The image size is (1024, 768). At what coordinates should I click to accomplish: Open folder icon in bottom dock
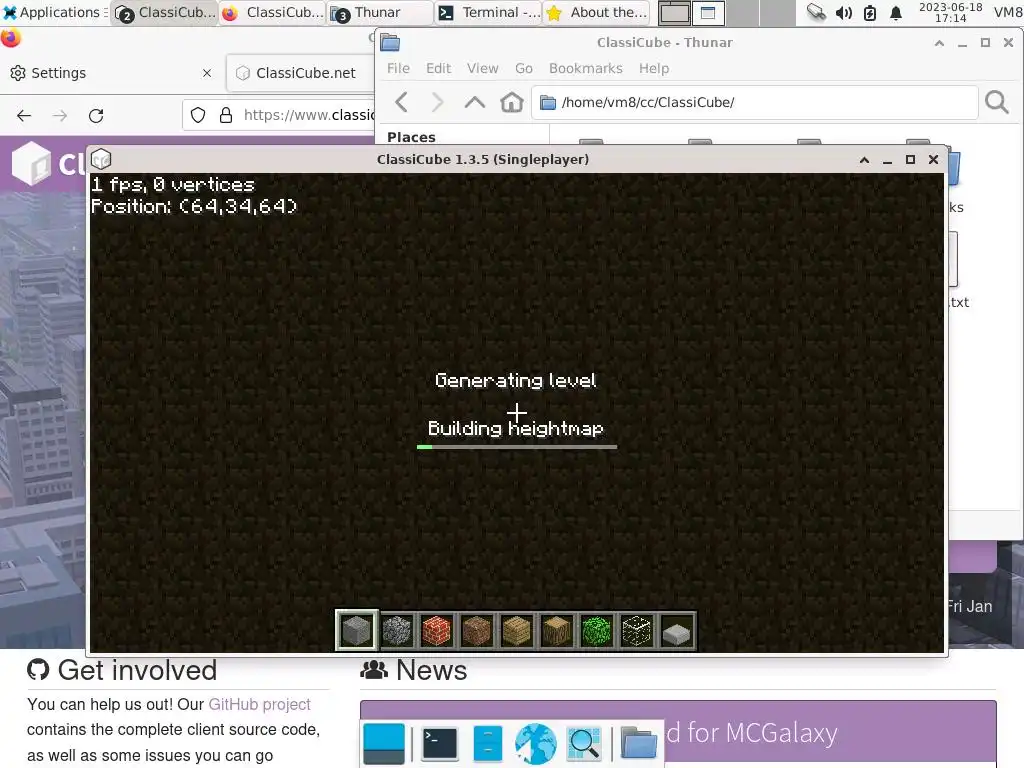[x=638, y=743]
